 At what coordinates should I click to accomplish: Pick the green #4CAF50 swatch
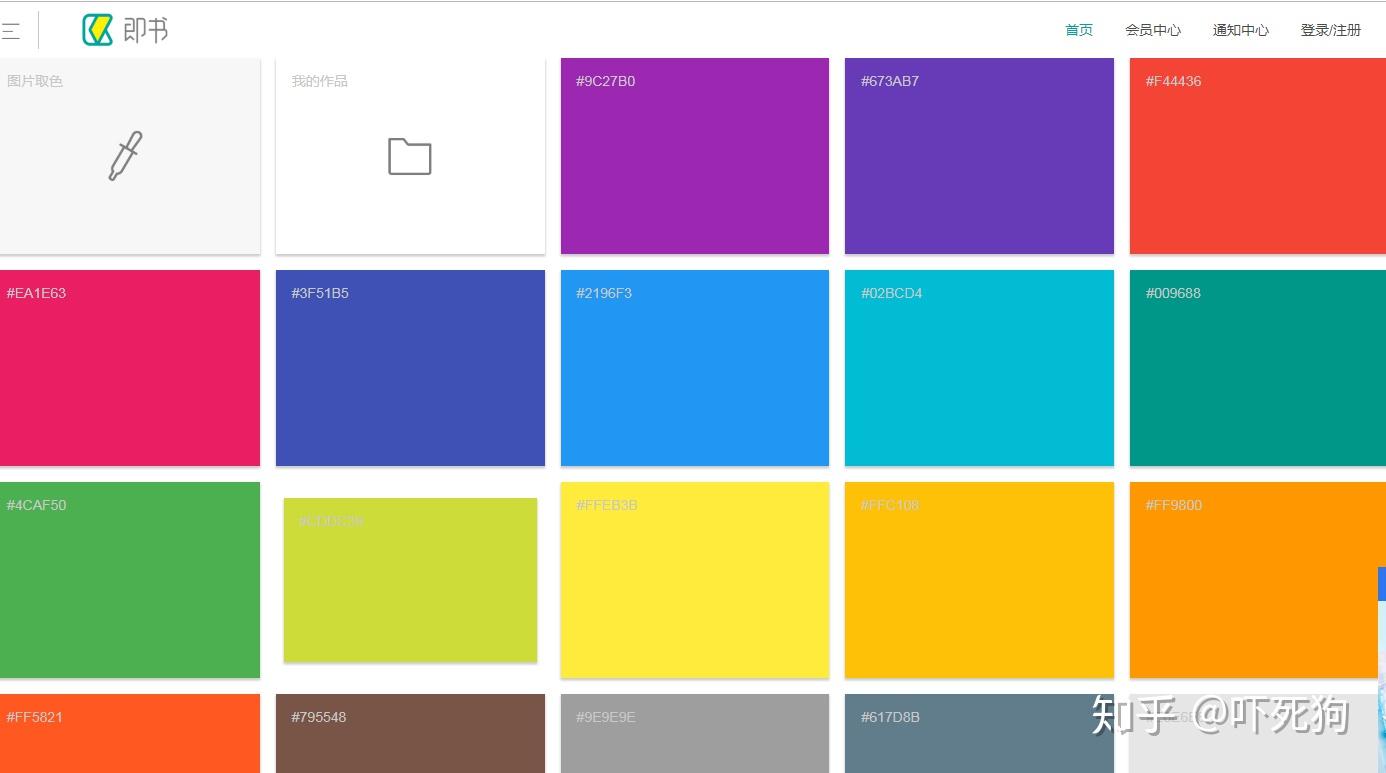click(130, 580)
